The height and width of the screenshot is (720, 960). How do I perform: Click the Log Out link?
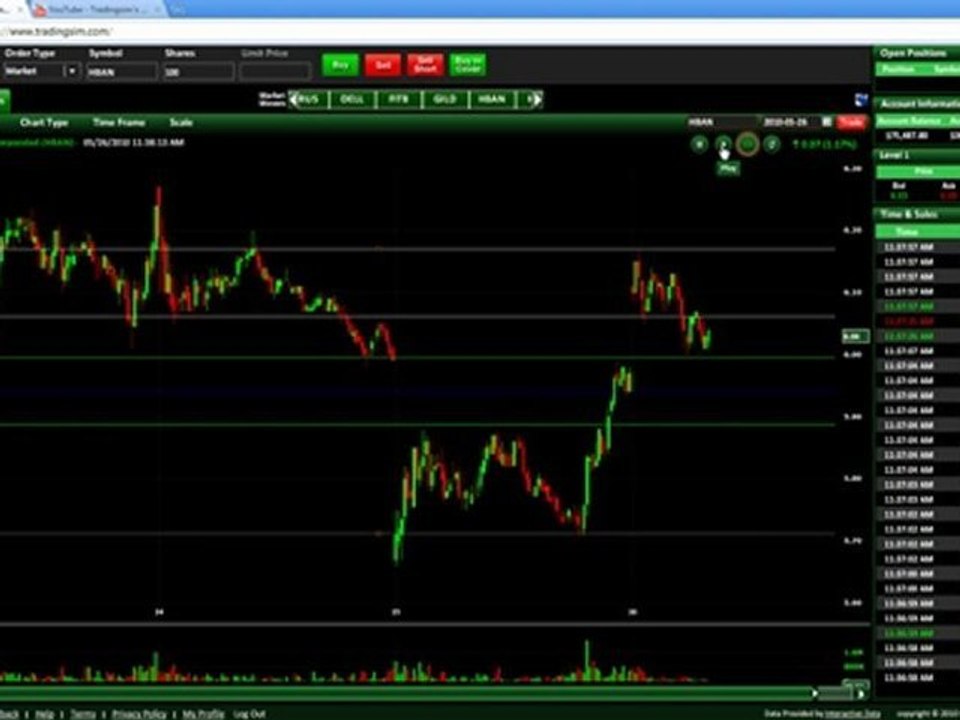coord(249,714)
